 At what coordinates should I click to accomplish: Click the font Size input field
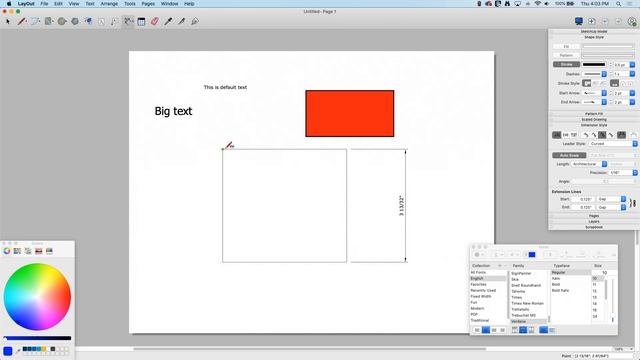(604, 272)
